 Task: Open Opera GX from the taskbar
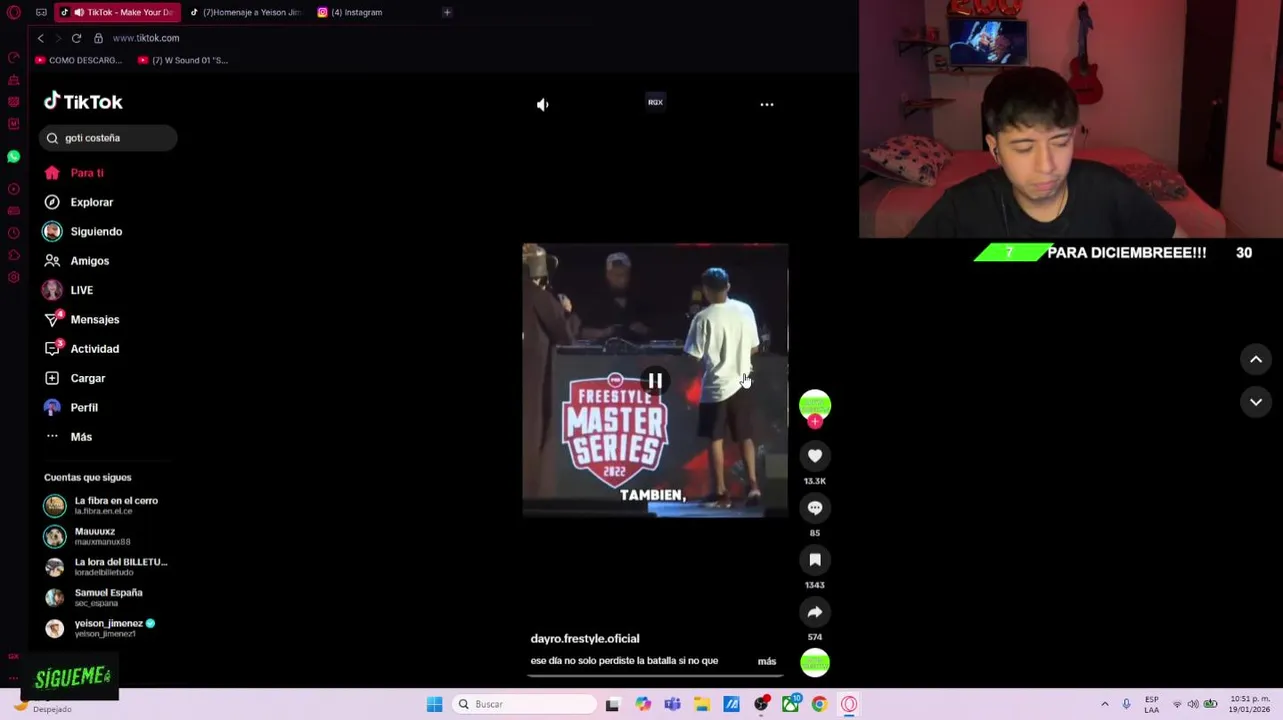point(849,704)
